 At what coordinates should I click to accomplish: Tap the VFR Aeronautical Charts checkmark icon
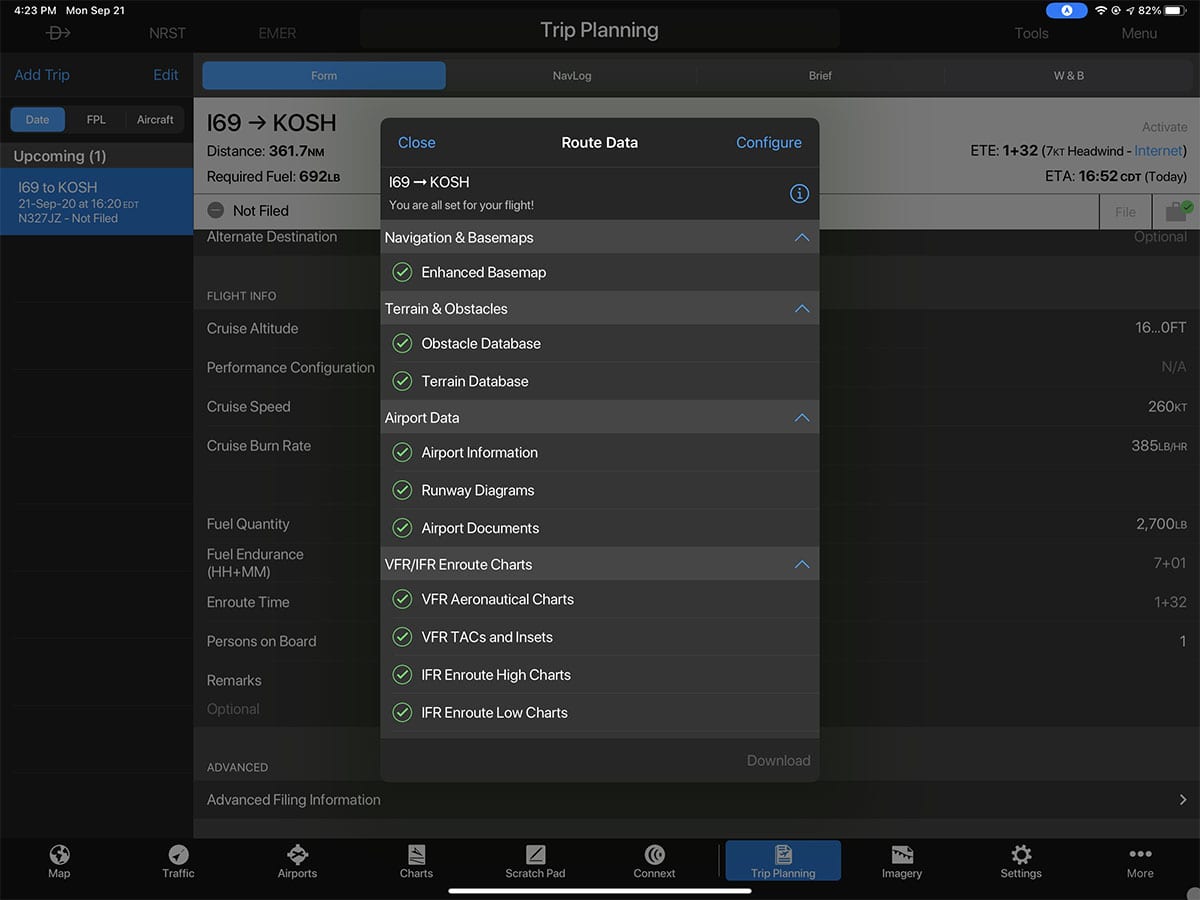tap(402, 599)
